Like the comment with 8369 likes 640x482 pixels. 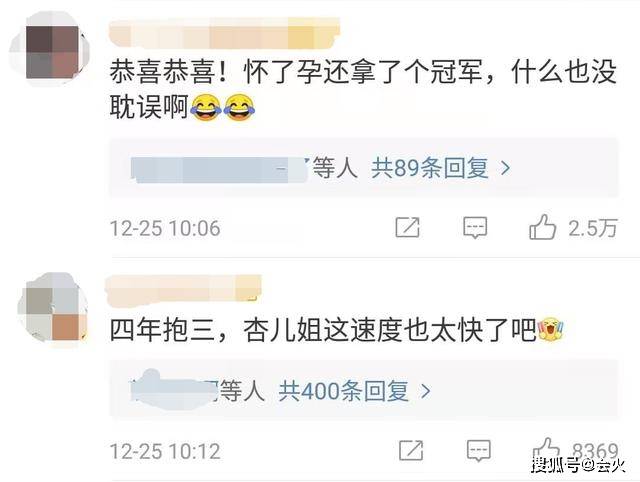click(546, 449)
